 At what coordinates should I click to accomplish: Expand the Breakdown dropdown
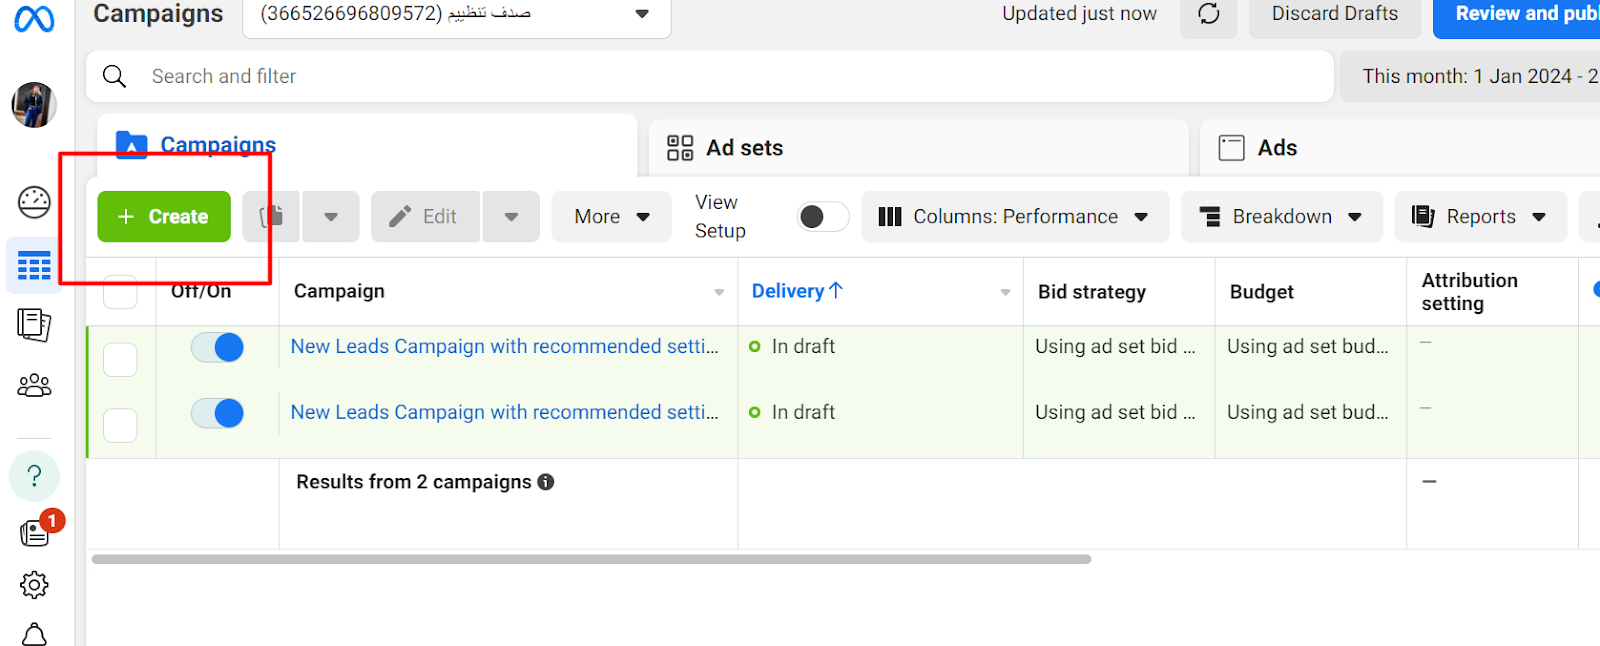[1281, 217]
